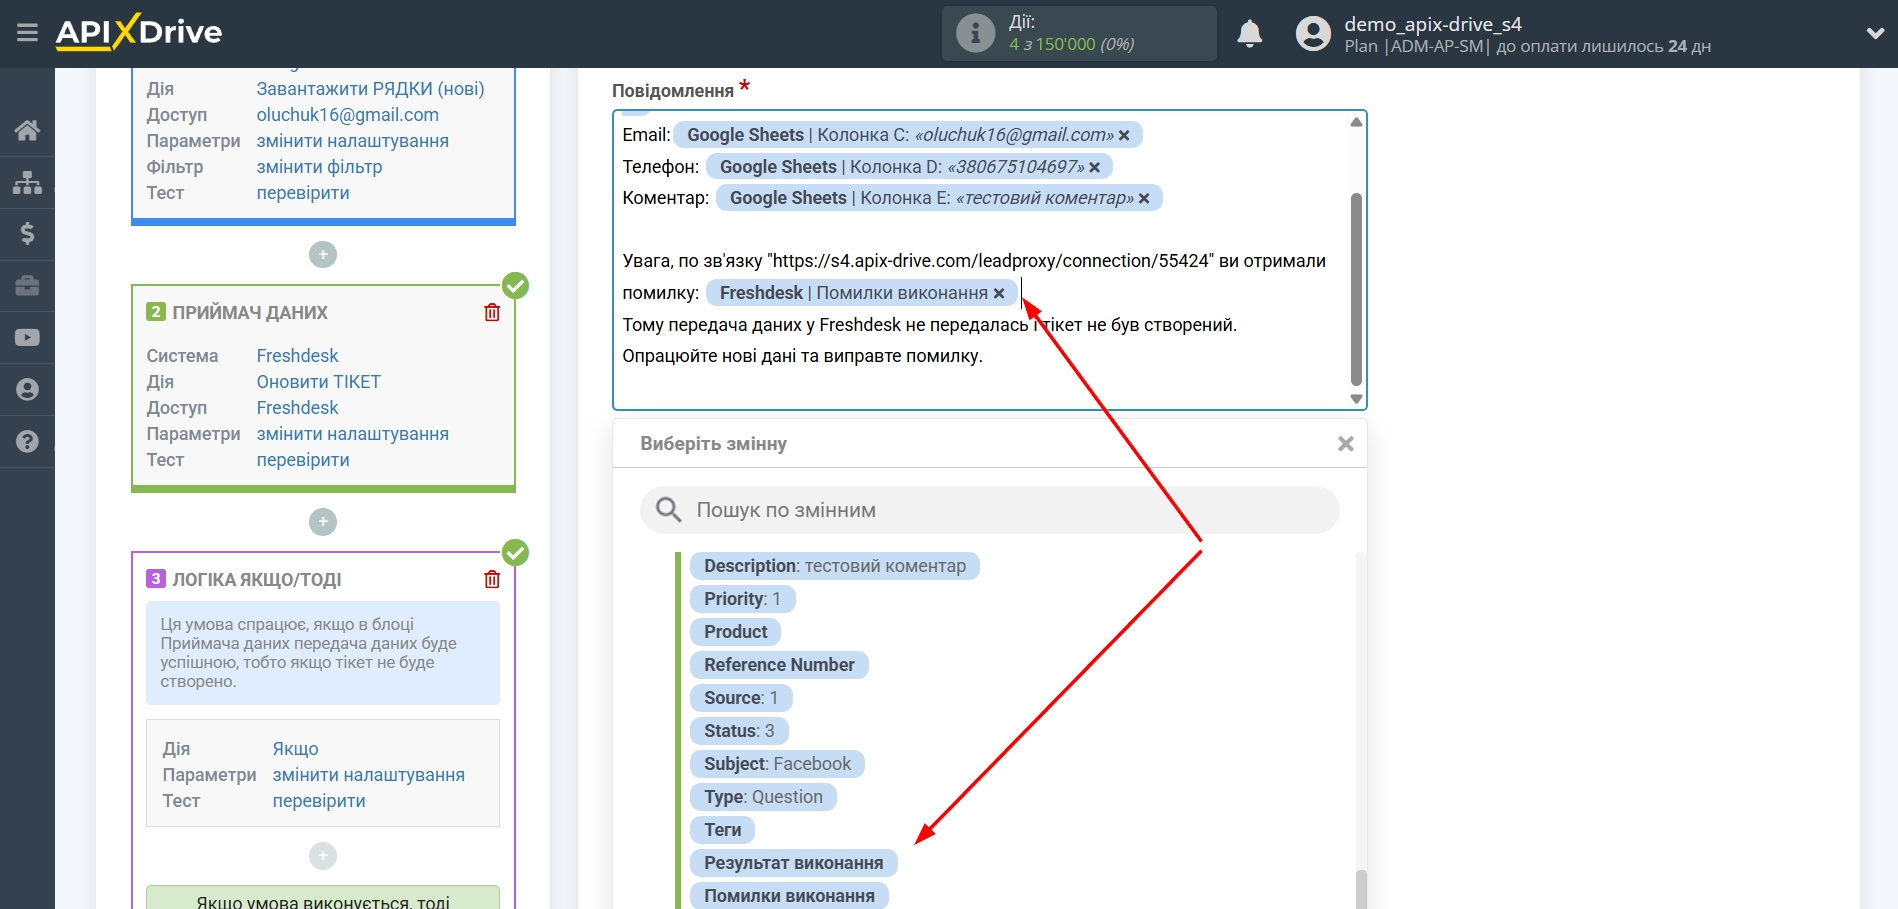Delete the ПРИЙМАЧ ДАНИХ block
The image size is (1898, 909).
coord(492,312)
